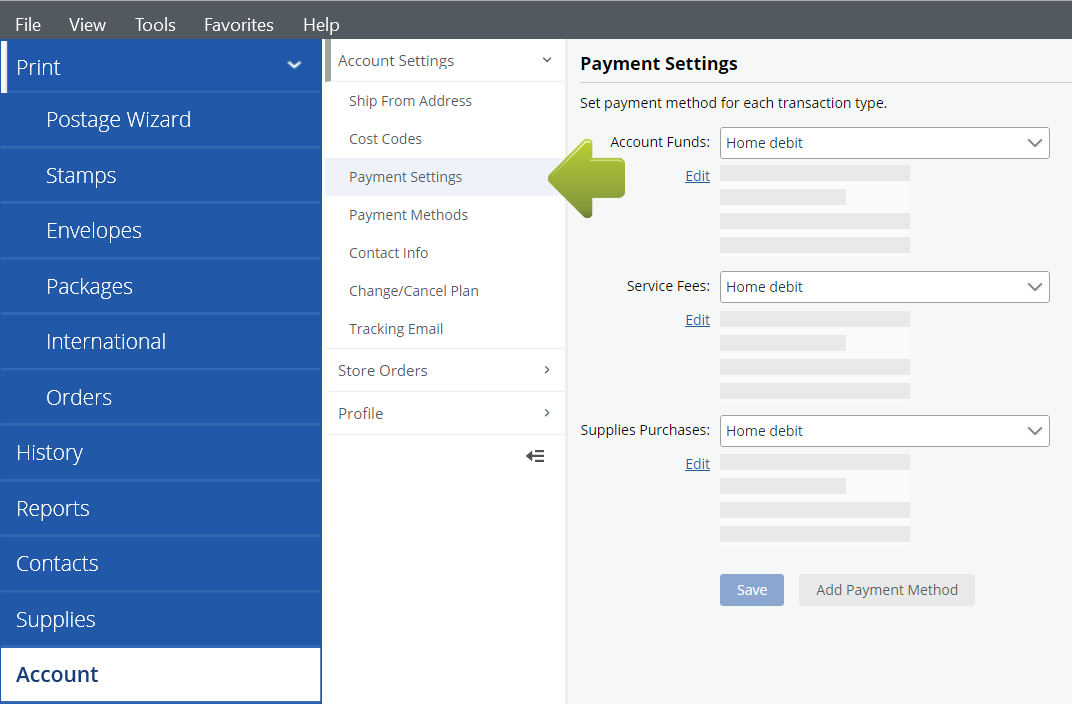Open the Favorites menu

[238, 24]
